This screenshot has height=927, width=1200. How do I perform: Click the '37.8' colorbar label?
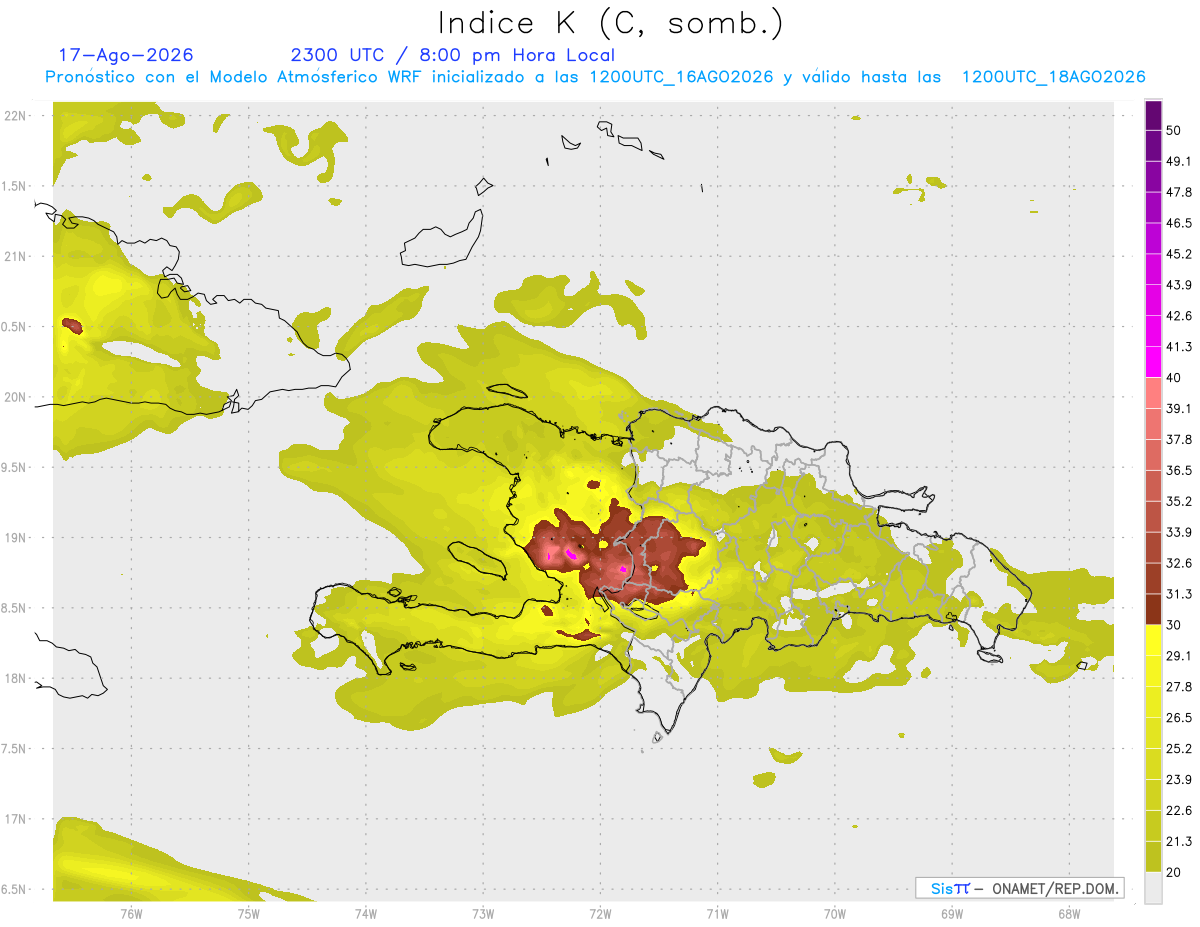click(1179, 439)
